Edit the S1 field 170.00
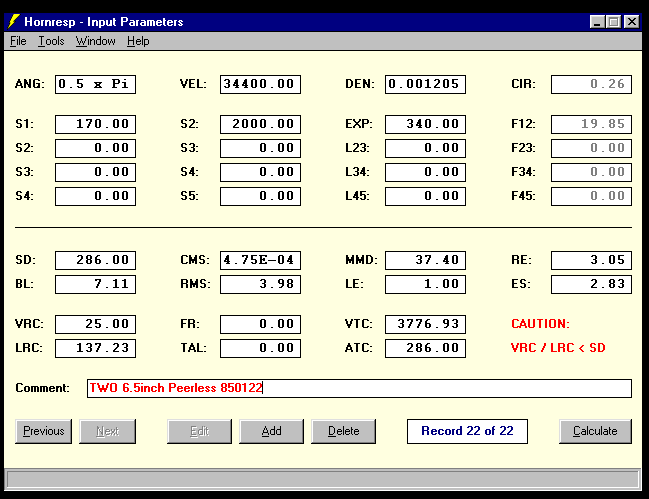The width and height of the screenshot is (649, 499). point(95,124)
